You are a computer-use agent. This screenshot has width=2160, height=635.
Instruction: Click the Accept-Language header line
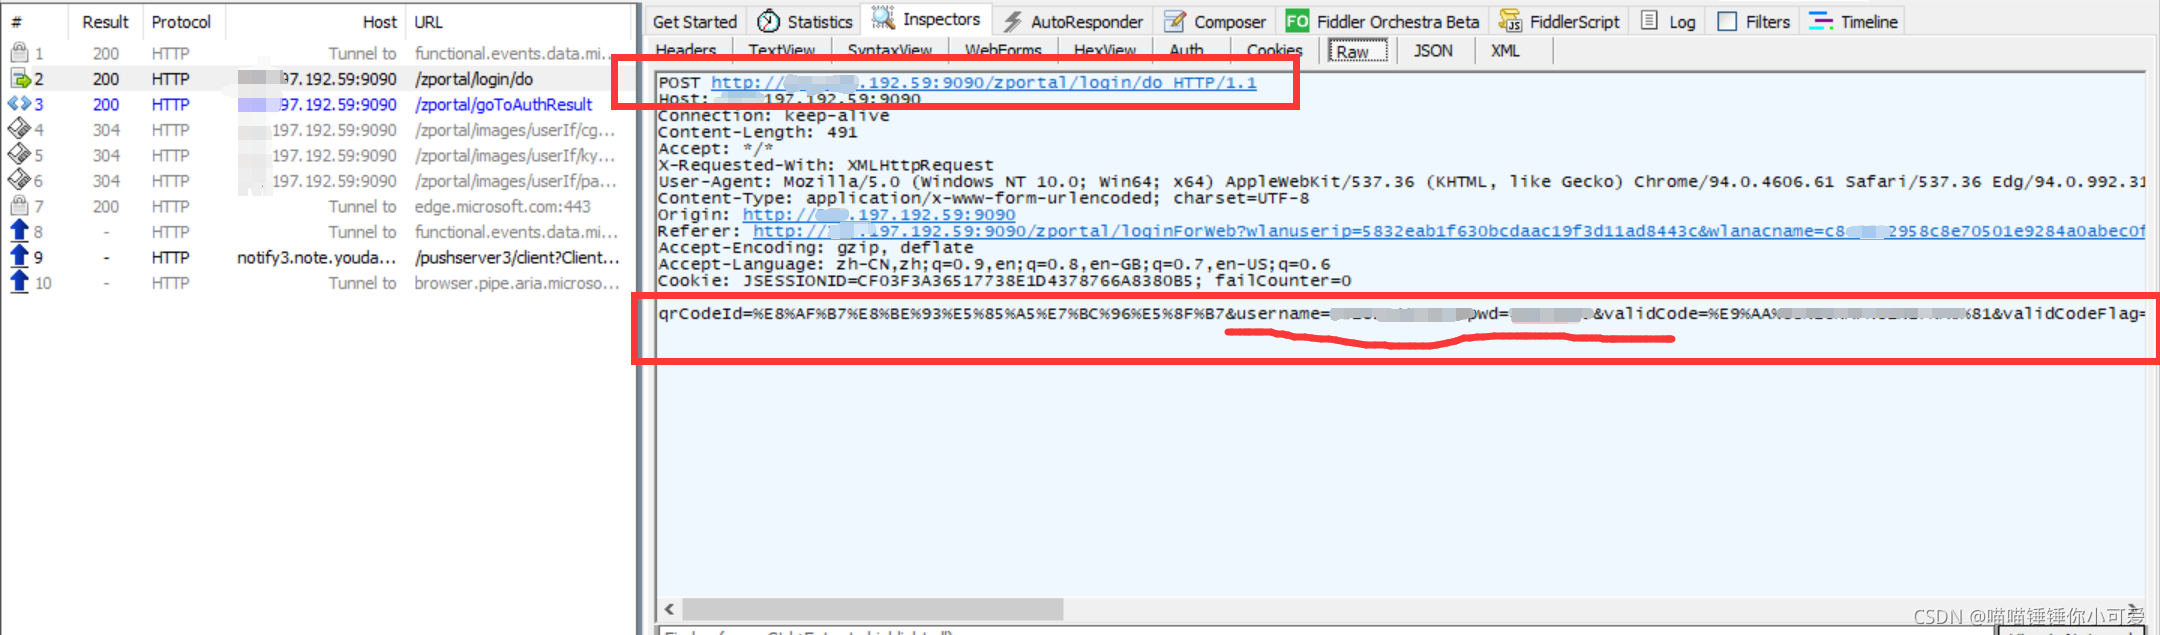[994, 264]
